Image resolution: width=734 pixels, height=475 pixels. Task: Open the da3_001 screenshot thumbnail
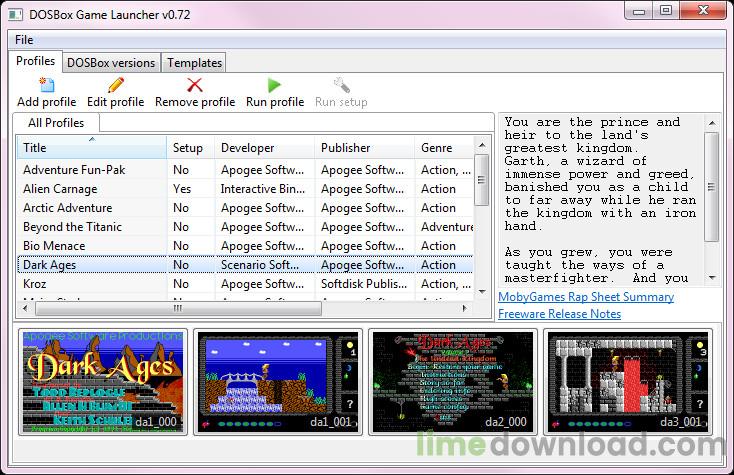(x=628, y=382)
